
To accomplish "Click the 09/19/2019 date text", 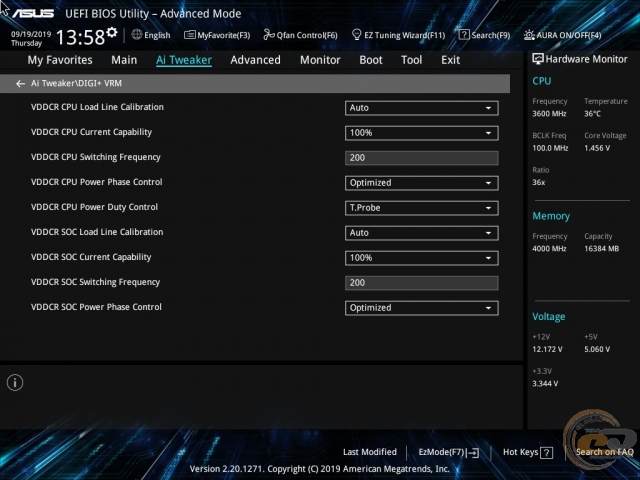I will click(31, 34).
